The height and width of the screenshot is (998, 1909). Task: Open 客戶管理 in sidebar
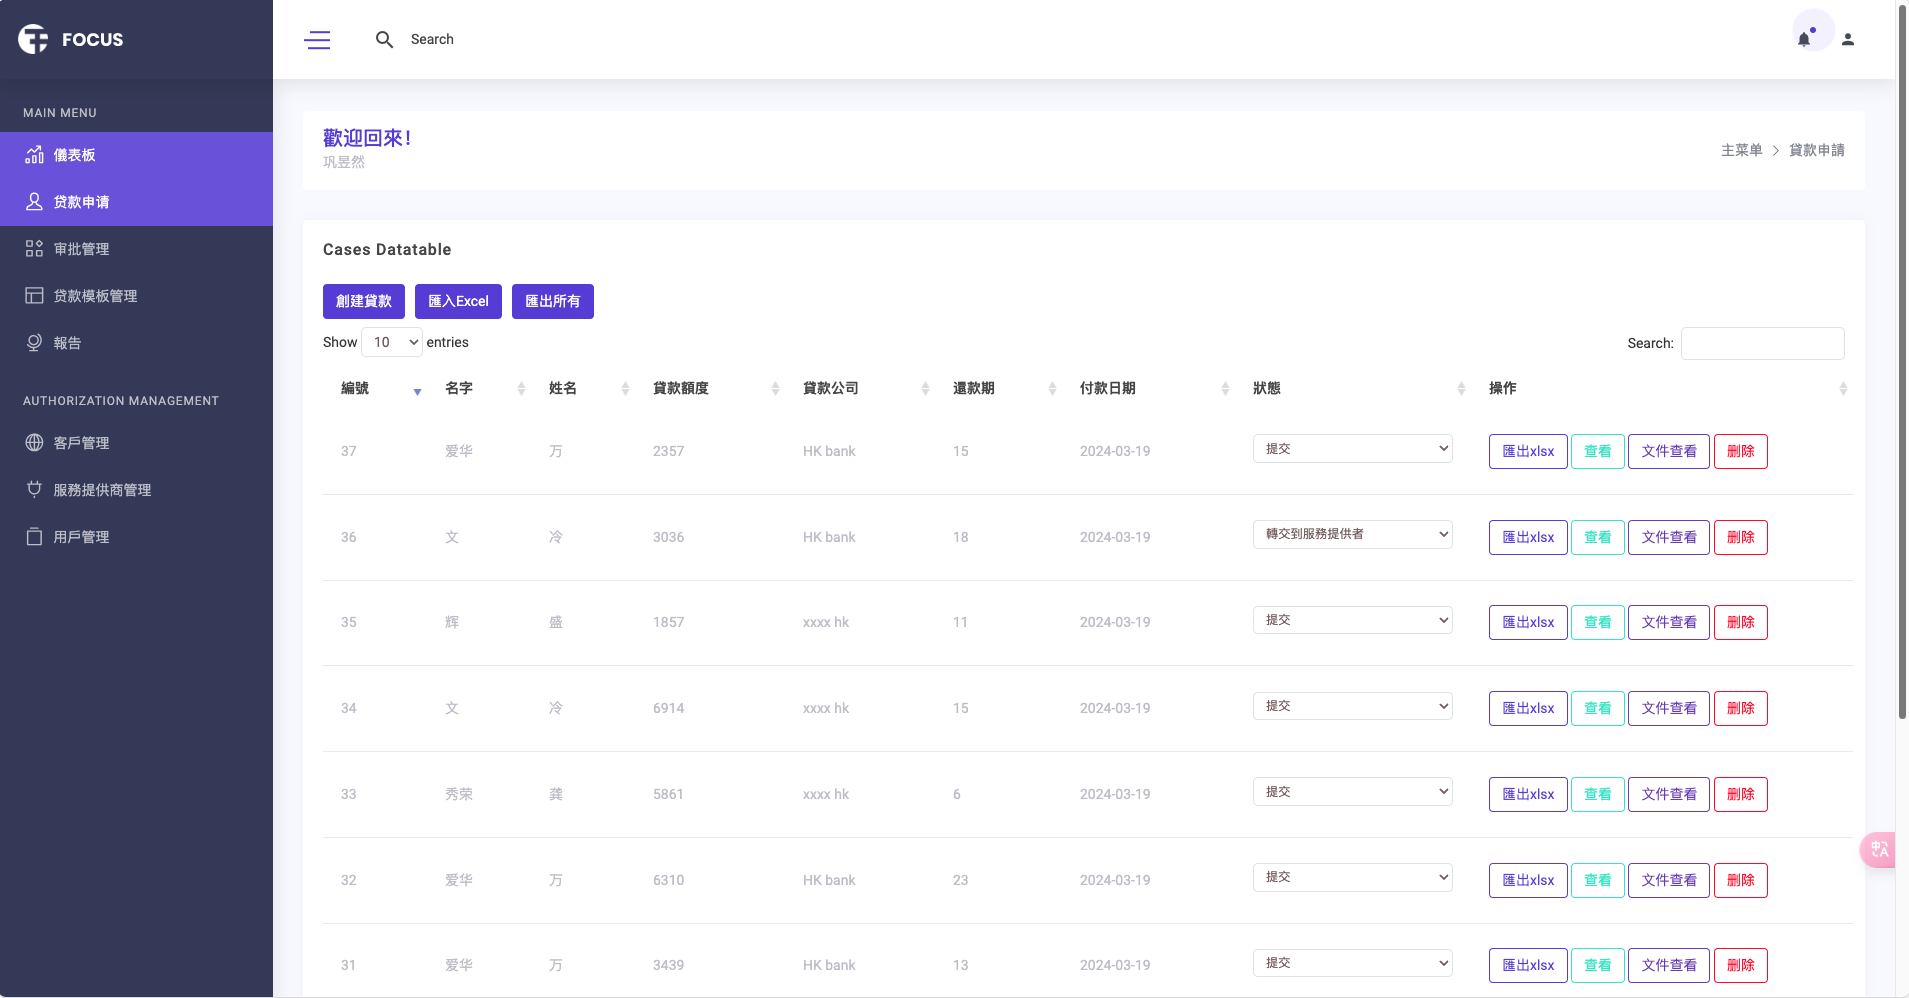coord(136,443)
